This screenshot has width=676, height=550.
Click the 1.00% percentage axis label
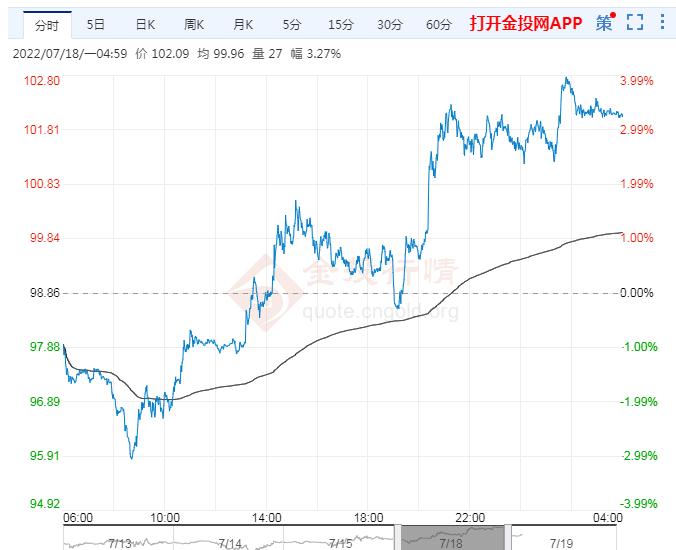(637, 238)
